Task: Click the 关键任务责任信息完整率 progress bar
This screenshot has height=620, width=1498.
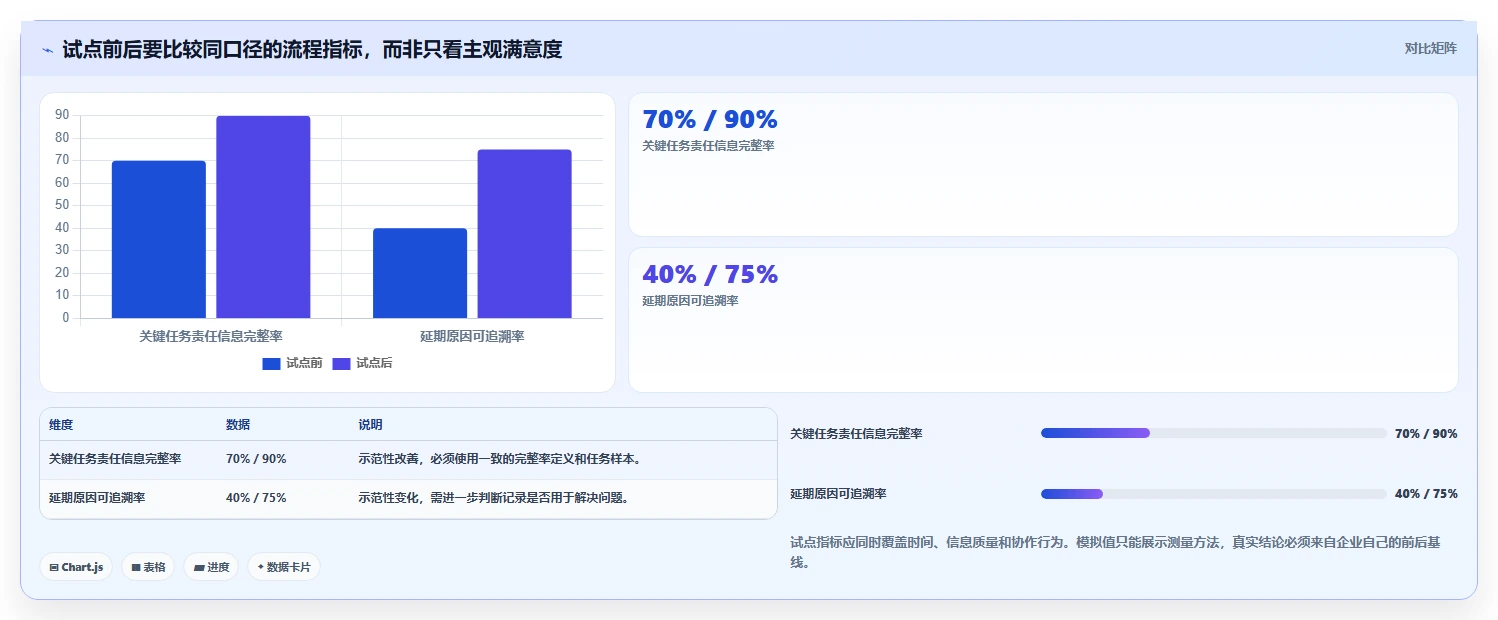Action: click(x=1213, y=433)
